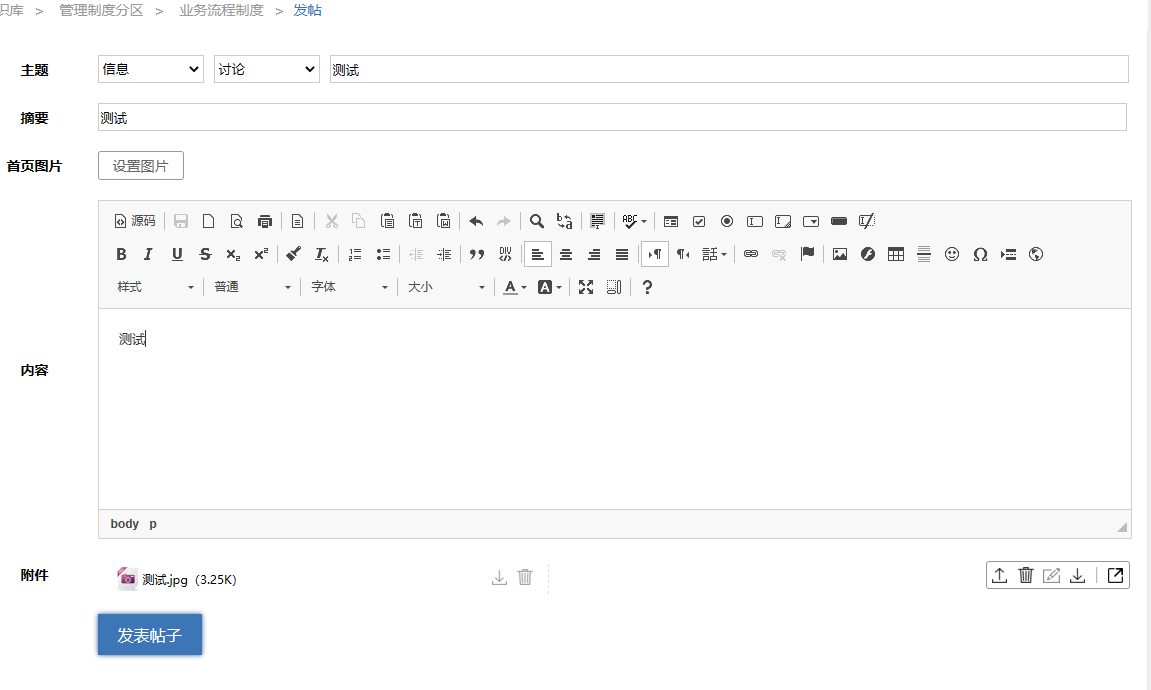Screen dimensions: 1151x690
Task: Toggle subscript formatting
Action: click(x=233, y=254)
